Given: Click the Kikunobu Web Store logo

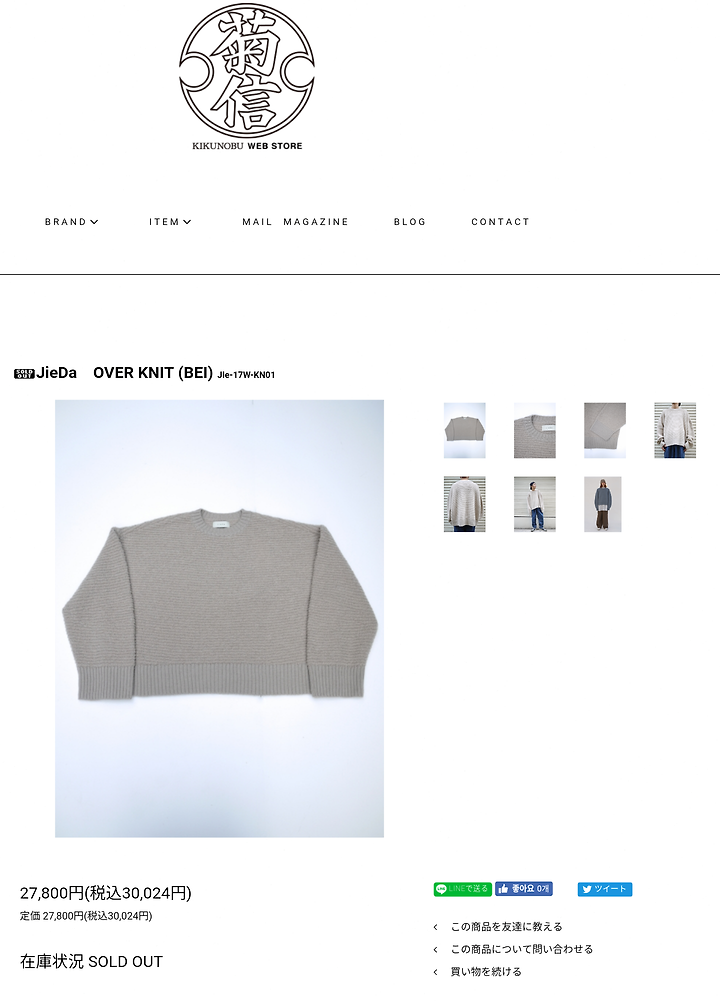Looking at the screenshot, I should pyautogui.click(x=247, y=77).
